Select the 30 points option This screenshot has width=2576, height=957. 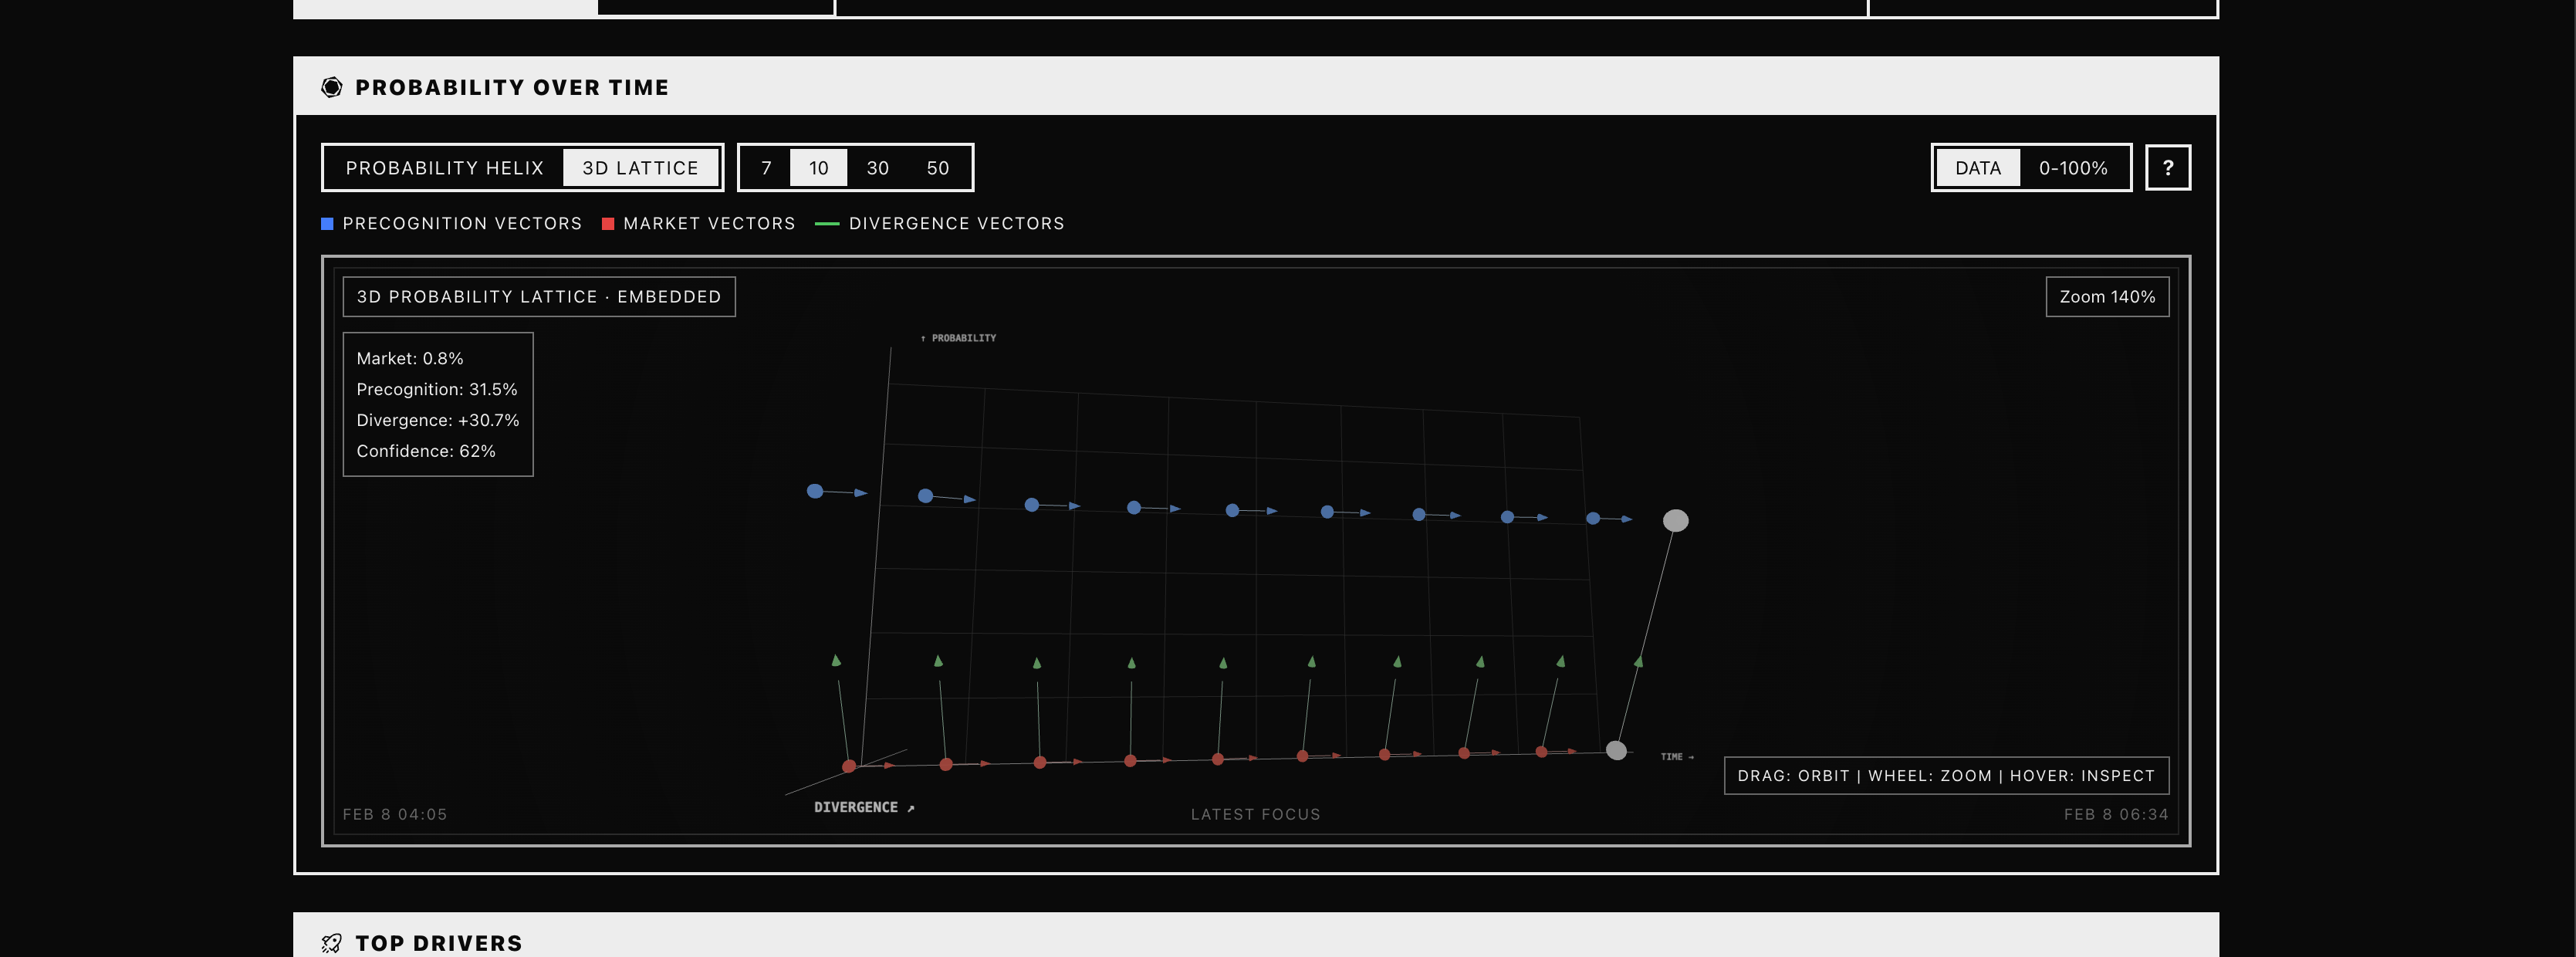coord(877,168)
